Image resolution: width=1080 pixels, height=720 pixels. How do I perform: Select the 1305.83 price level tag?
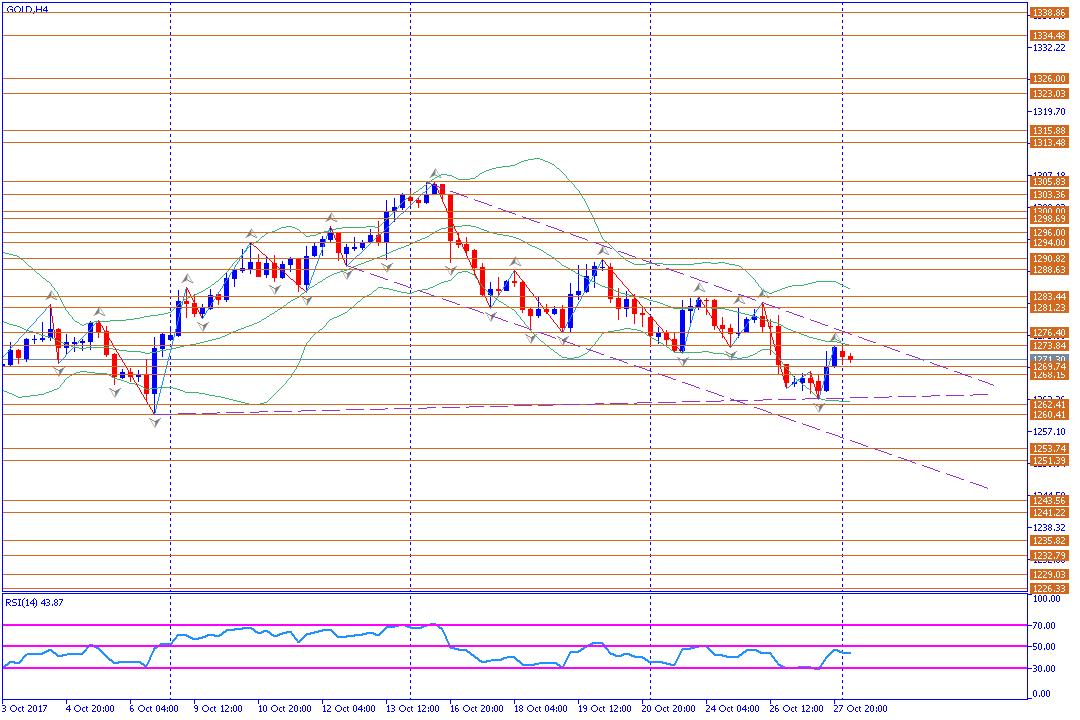coord(1049,182)
